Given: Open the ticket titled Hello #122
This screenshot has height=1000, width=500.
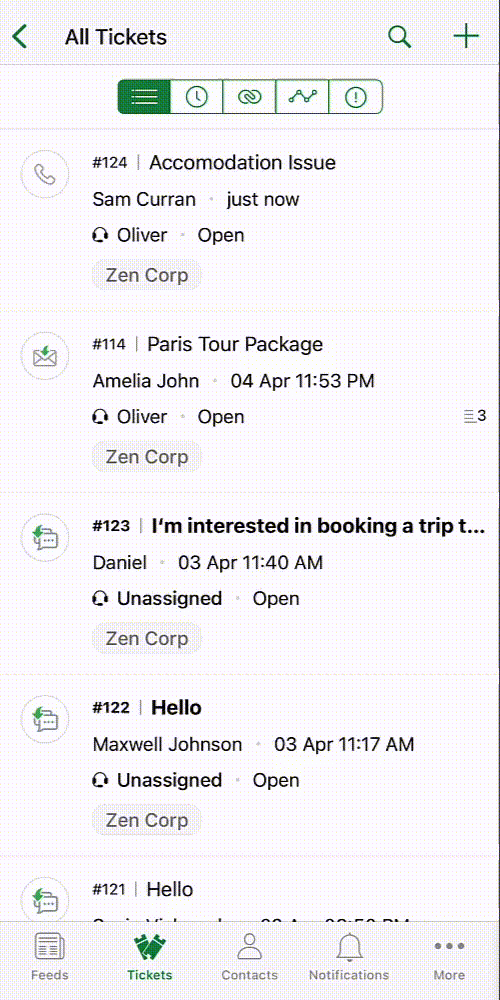Looking at the screenshot, I should pyautogui.click(x=250, y=765).
